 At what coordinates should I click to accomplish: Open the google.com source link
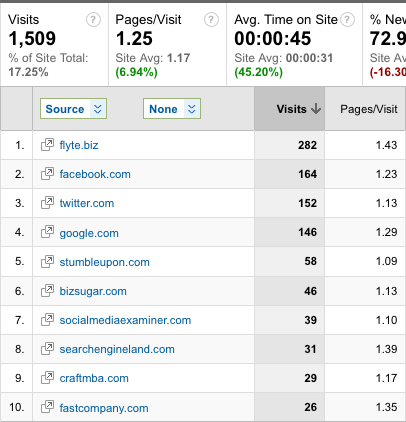click(89, 233)
